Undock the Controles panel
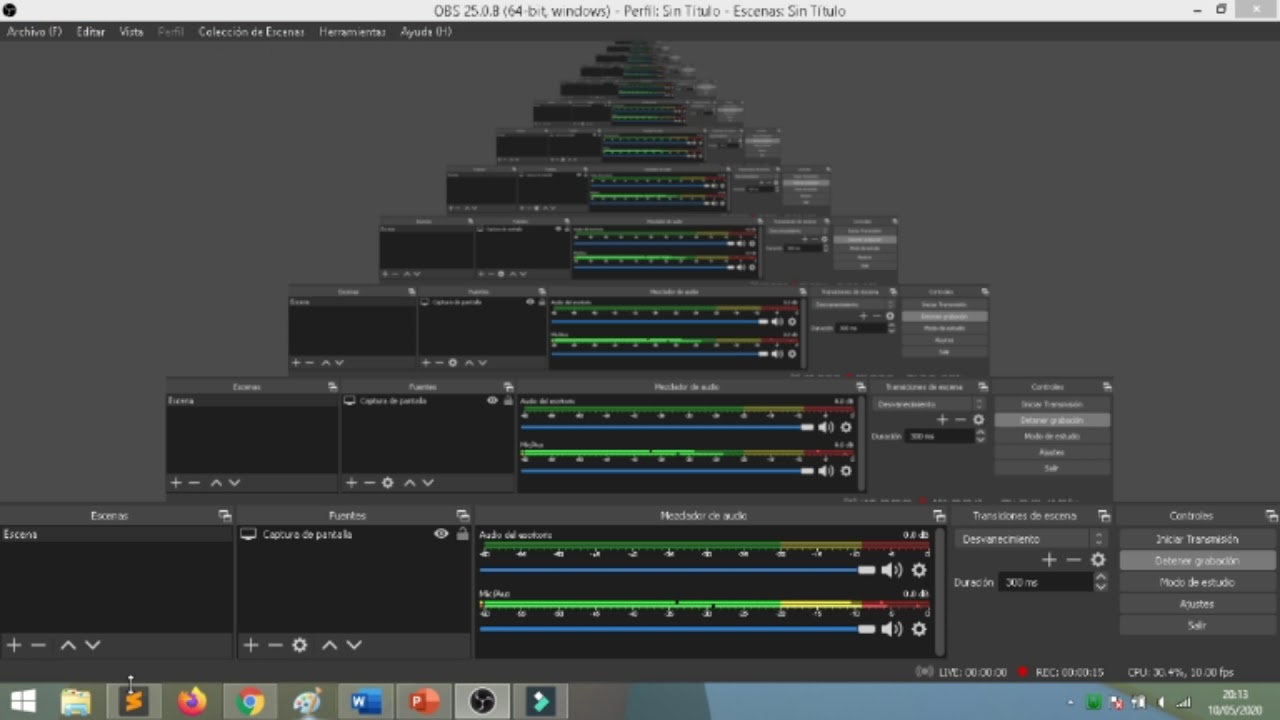 click(x=1271, y=516)
